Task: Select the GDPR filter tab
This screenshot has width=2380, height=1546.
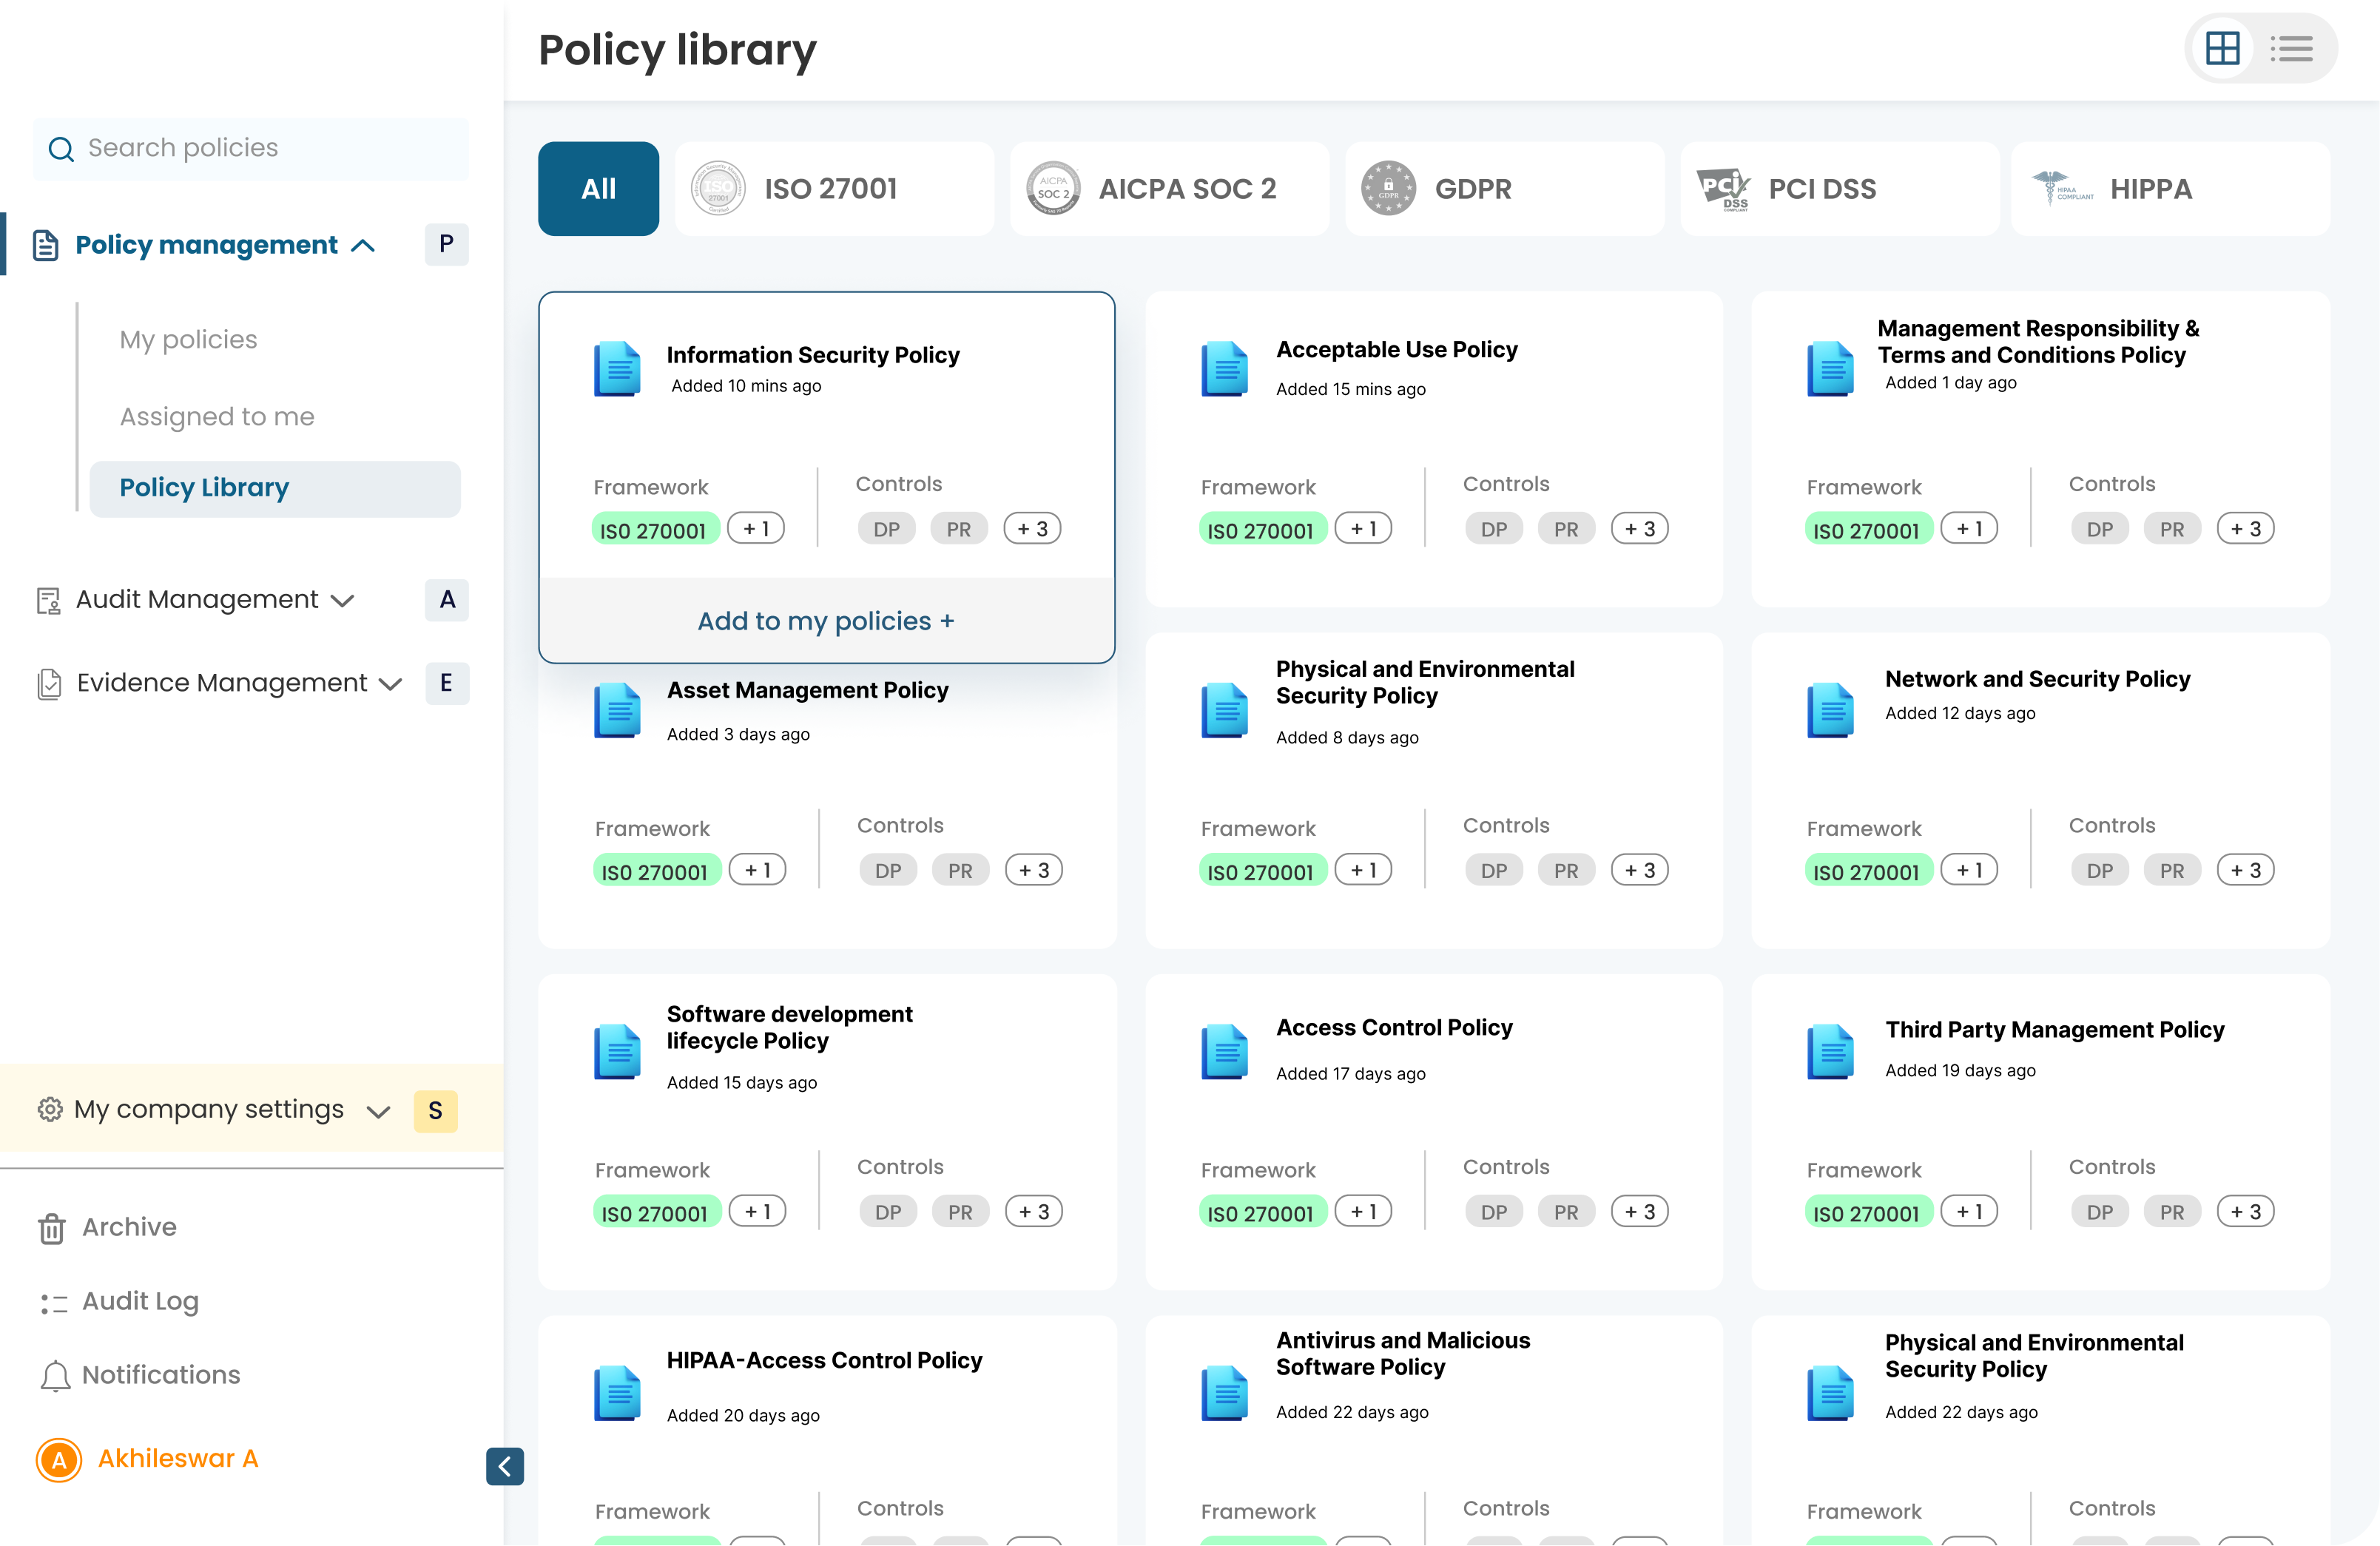Action: pyautogui.click(x=1503, y=189)
